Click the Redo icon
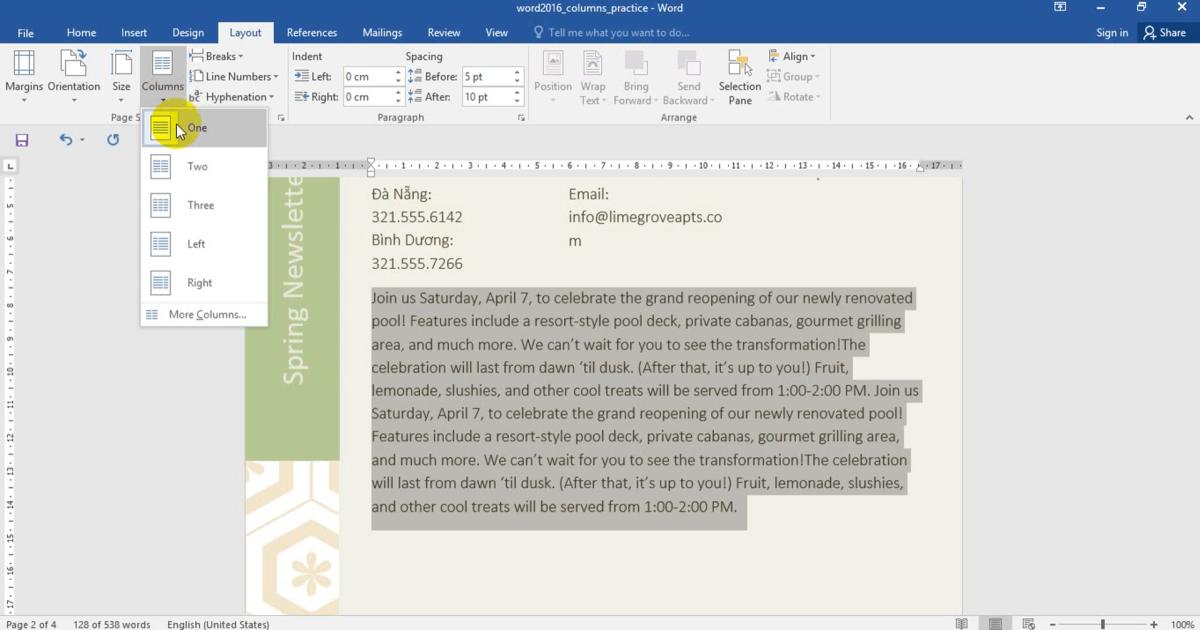Image resolution: width=1200 pixels, height=630 pixels. (113, 140)
